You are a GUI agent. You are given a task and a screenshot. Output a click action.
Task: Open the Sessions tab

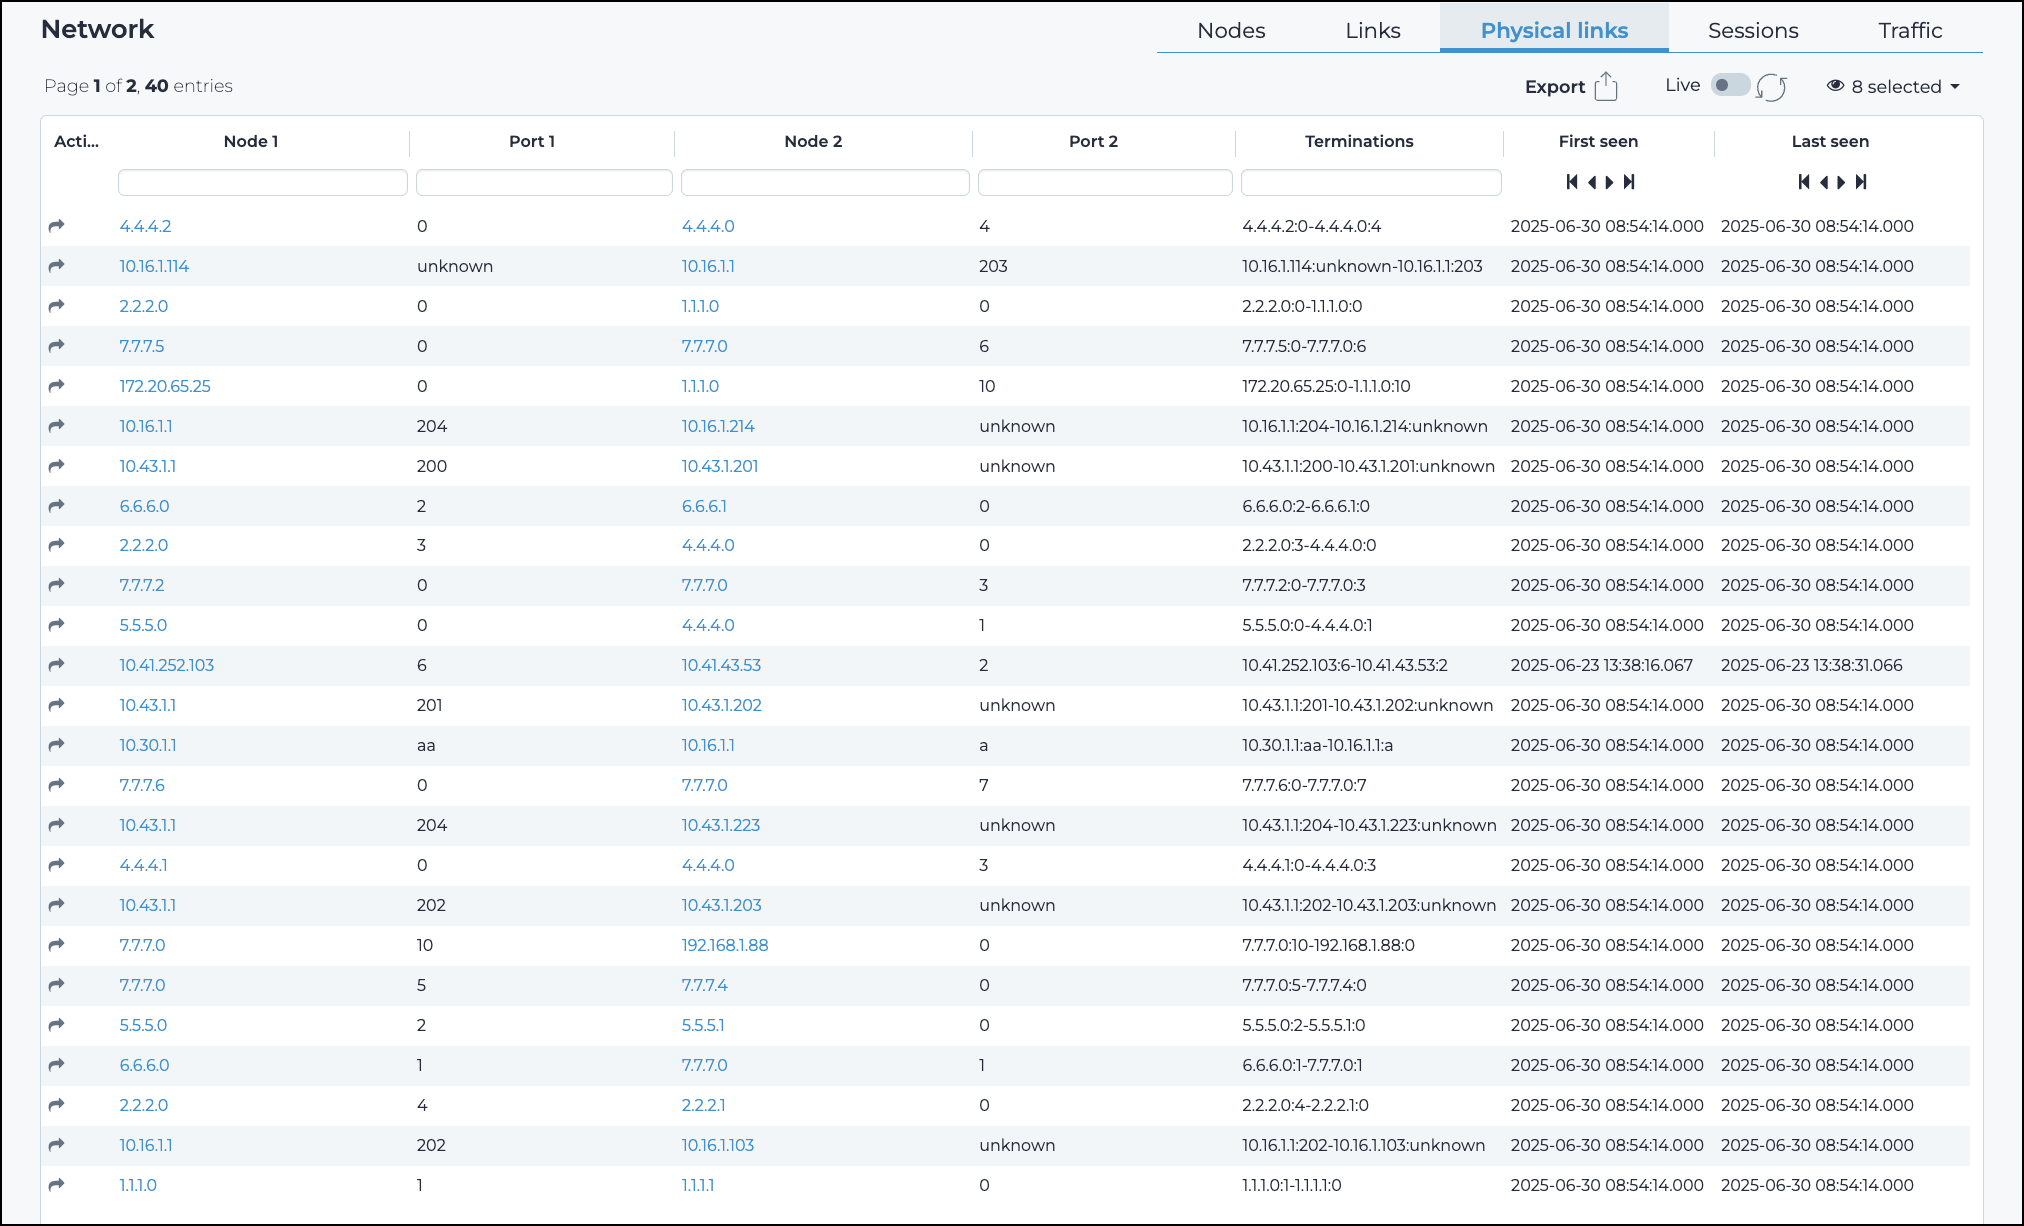pos(1752,30)
